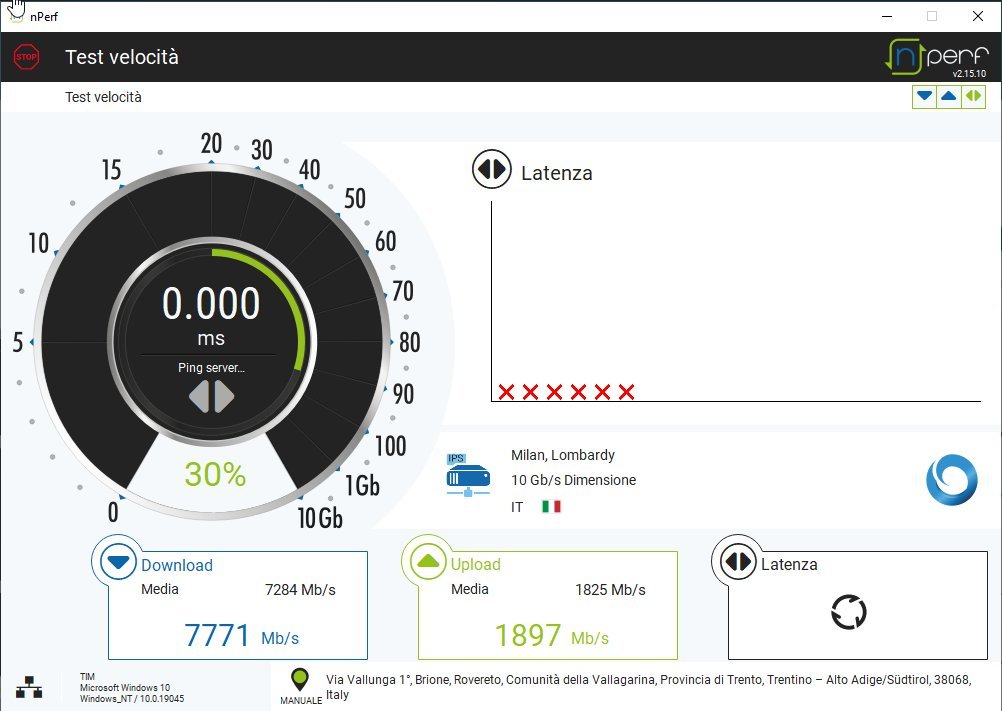Click the Upload panel arrow icon
1002x711 pixels.
click(429, 563)
